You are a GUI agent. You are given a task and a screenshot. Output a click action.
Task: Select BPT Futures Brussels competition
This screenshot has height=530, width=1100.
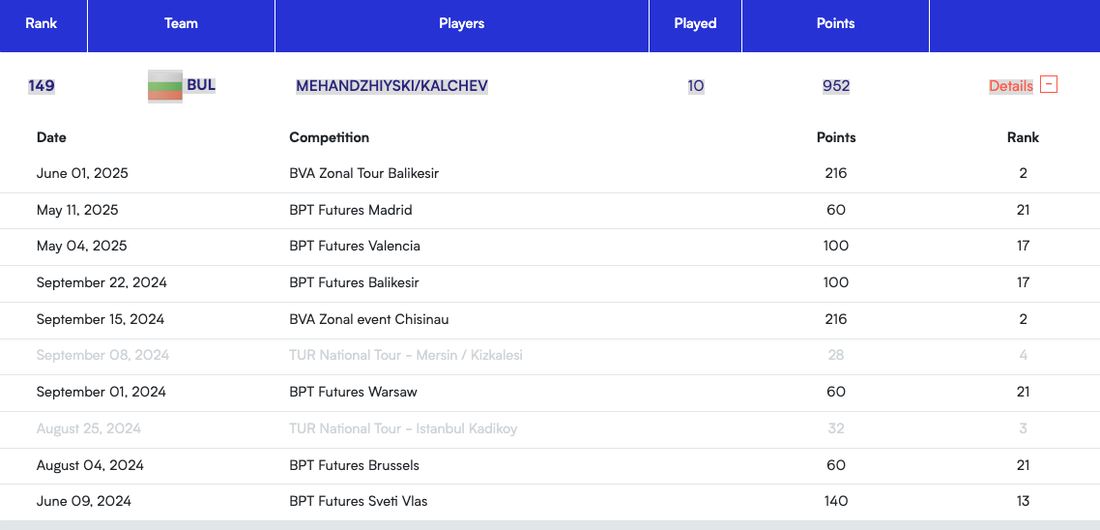pyautogui.click(x=354, y=465)
